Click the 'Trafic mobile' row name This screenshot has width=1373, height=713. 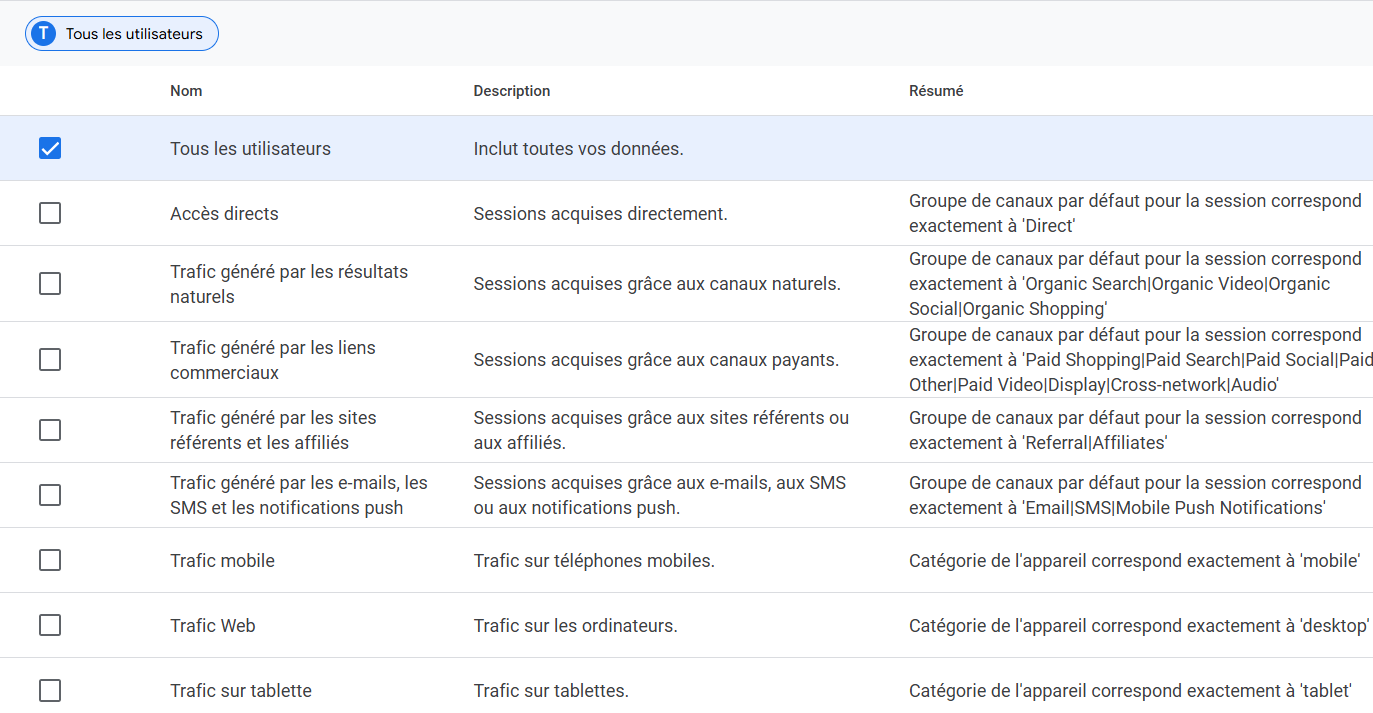(x=222, y=561)
